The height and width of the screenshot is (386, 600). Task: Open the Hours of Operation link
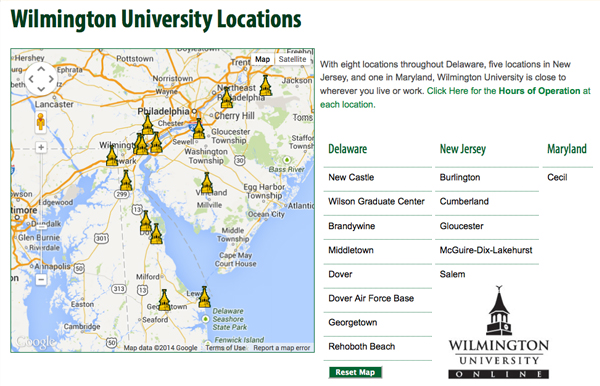pos(539,91)
